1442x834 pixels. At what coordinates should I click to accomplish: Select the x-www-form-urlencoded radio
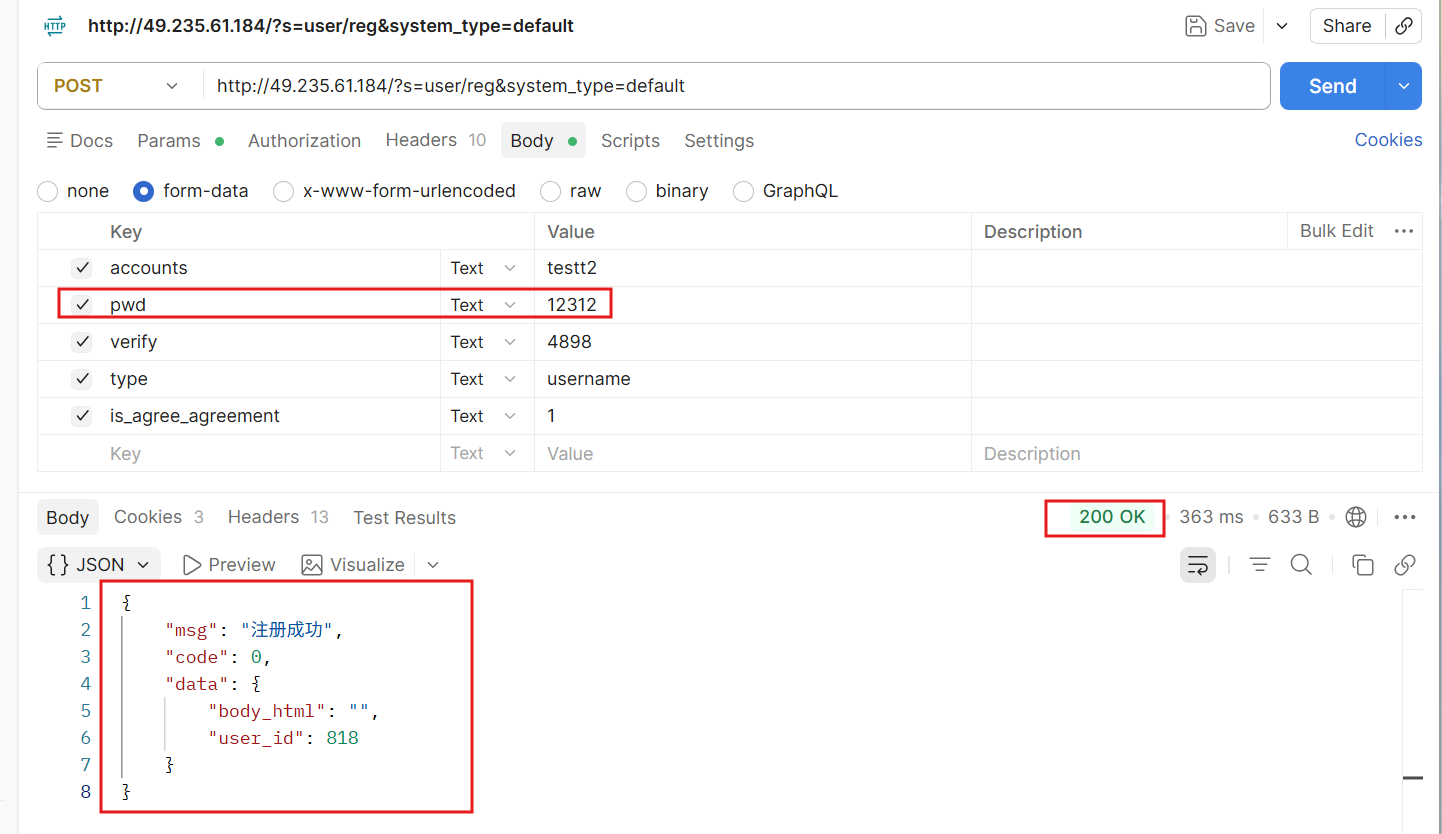[283, 191]
